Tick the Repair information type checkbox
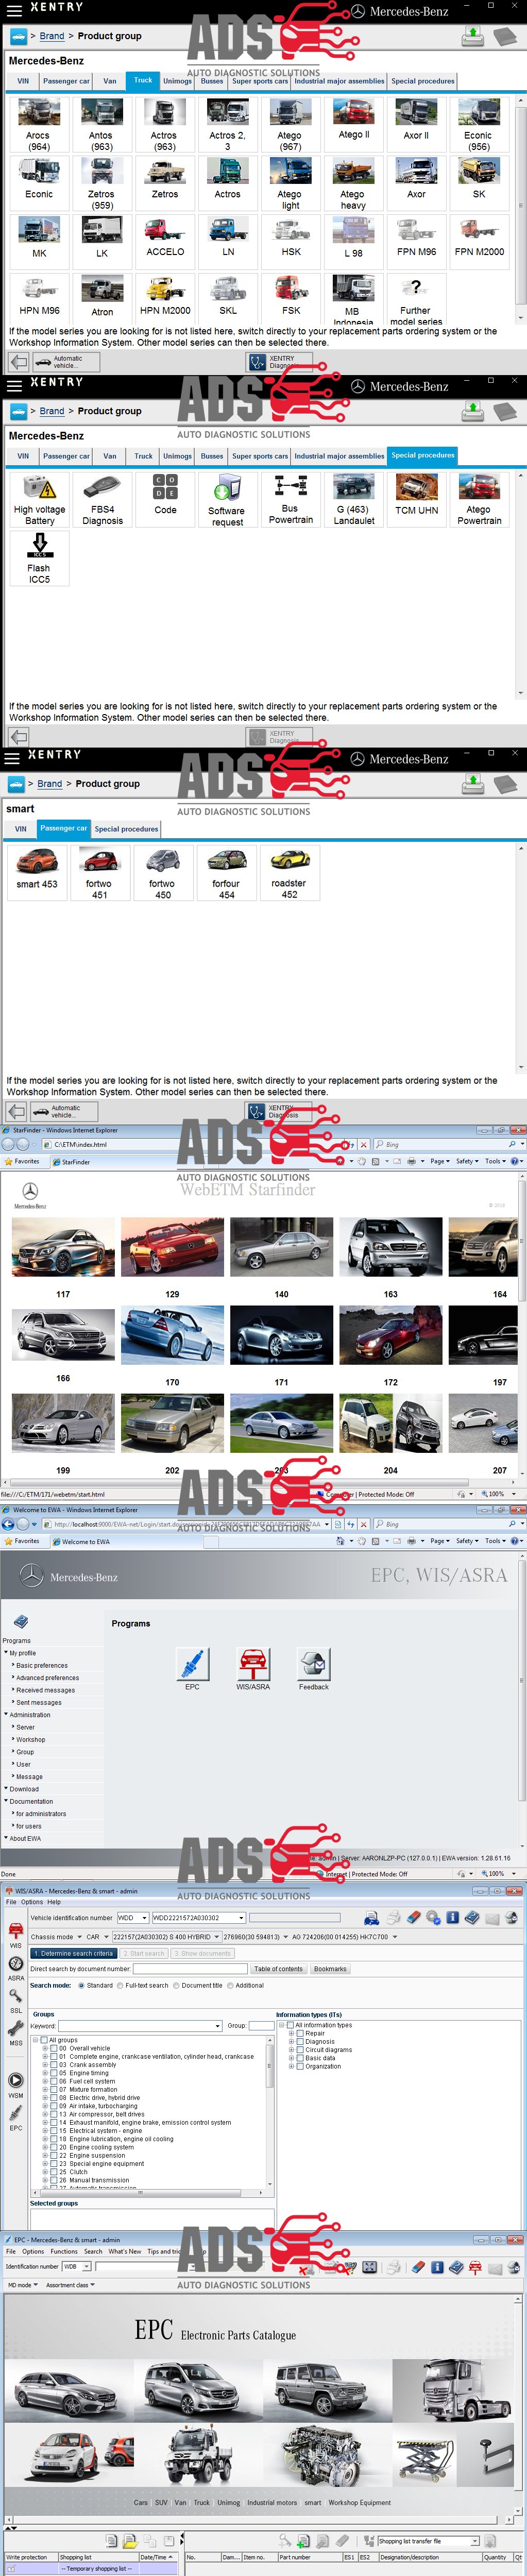This screenshot has width=527, height=2576. coord(300,2033)
